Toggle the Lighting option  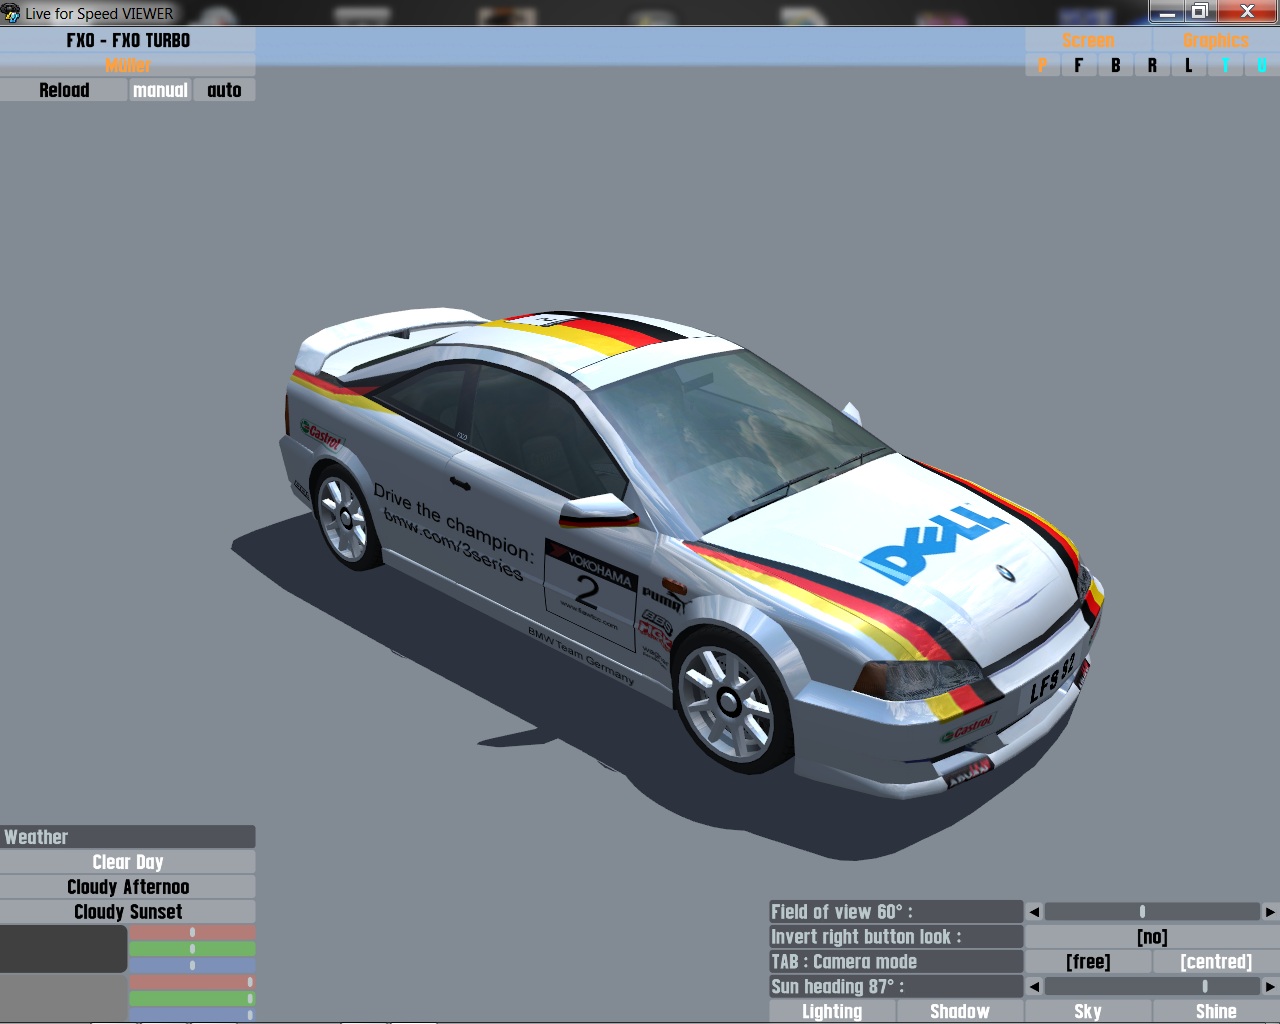(832, 1011)
